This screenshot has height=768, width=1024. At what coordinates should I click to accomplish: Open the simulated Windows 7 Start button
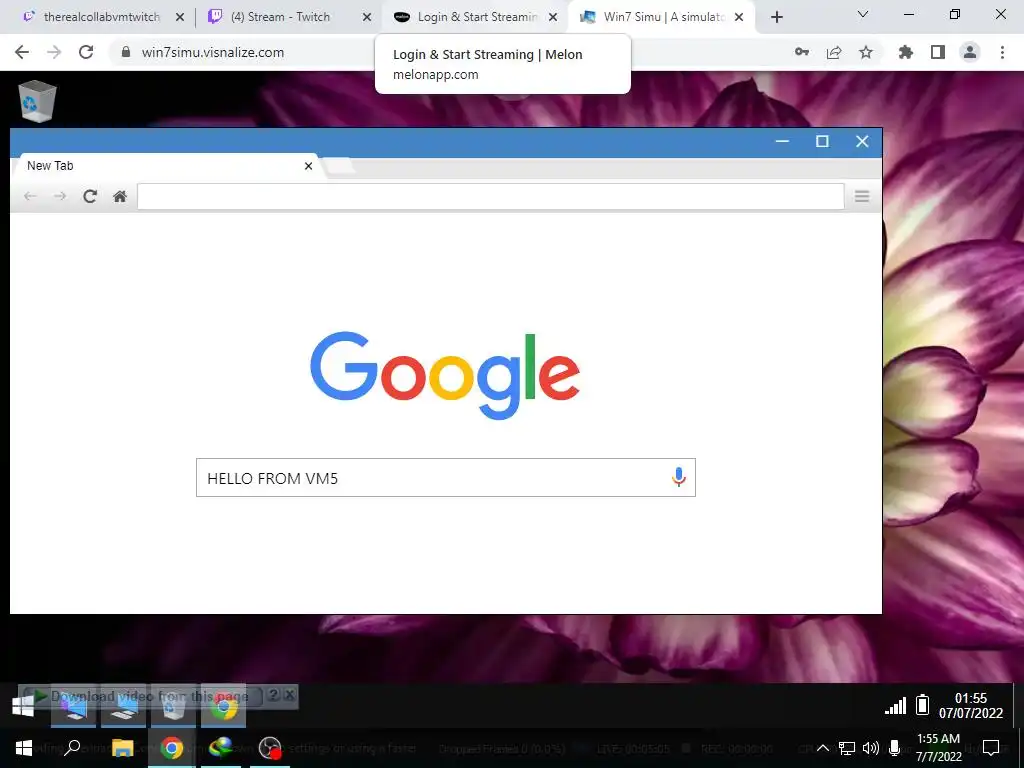(x=24, y=706)
